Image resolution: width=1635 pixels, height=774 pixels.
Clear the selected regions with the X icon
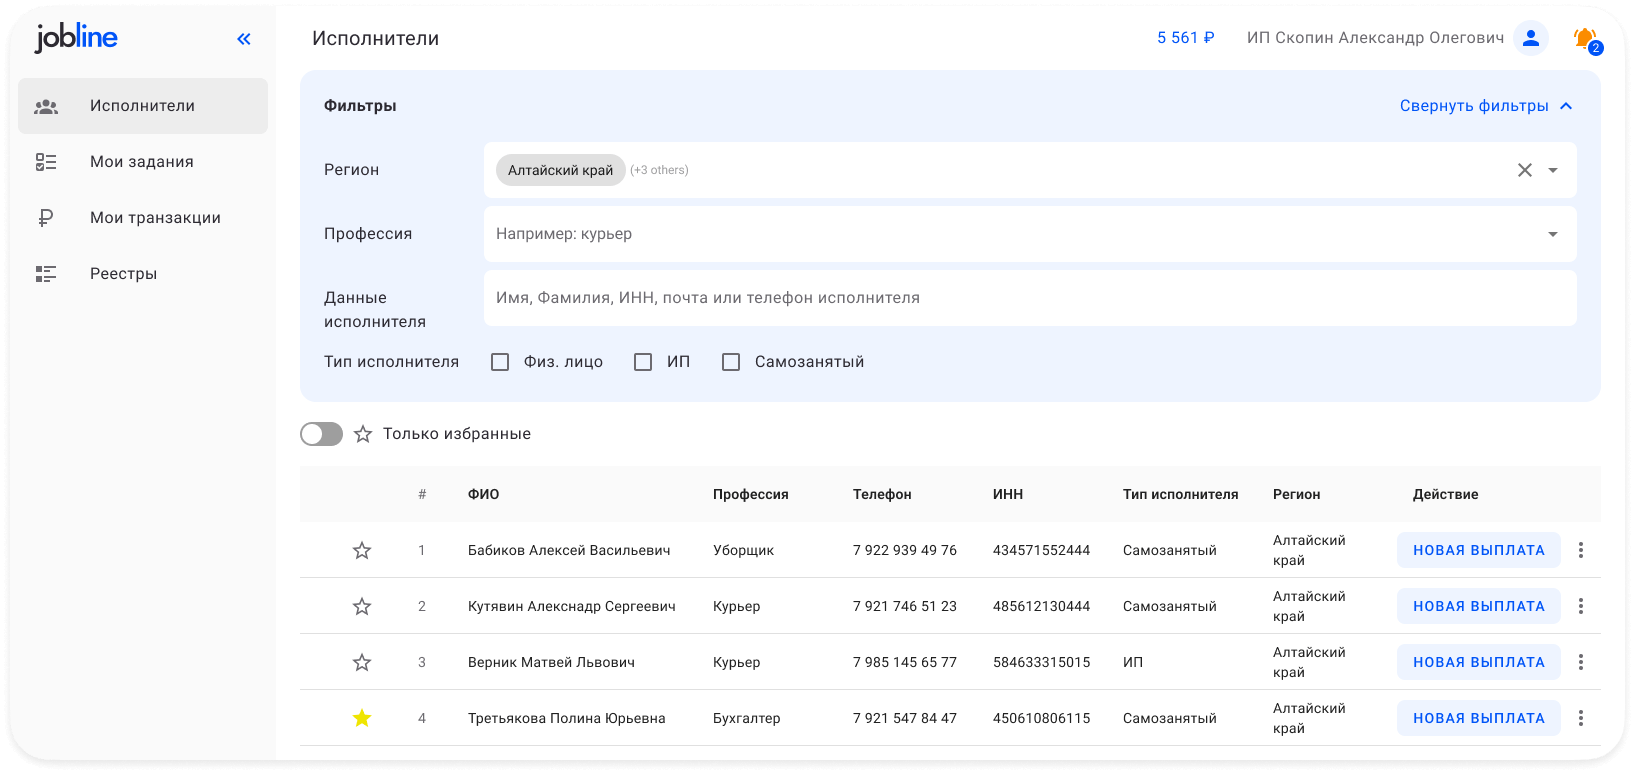pyautogui.click(x=1525, y=170)
